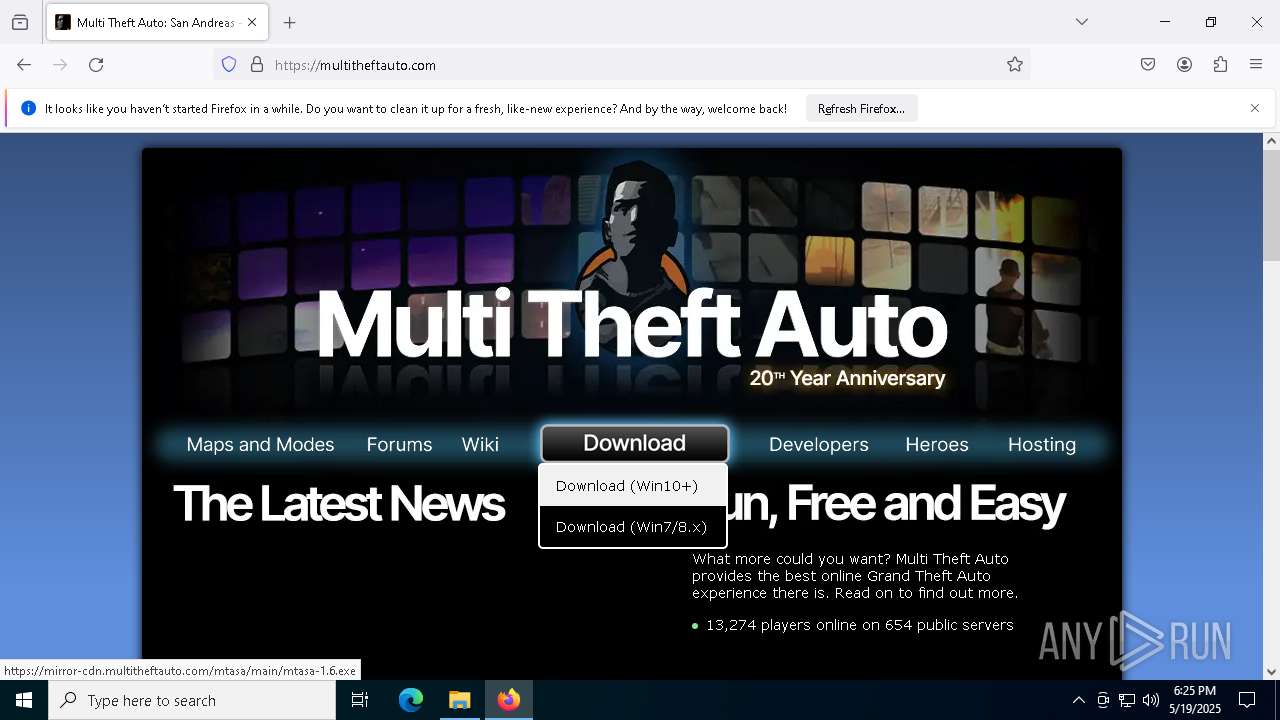The width and height of the screenshot is (1280, 720).
Task: Click '20TH Year Anniversary' text
Action: 847,378
